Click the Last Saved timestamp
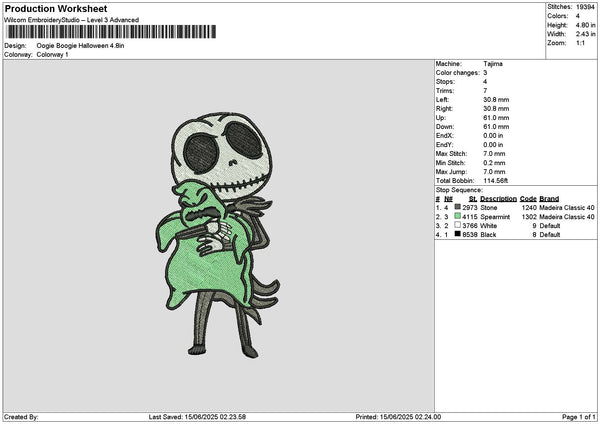 [197, 417]
